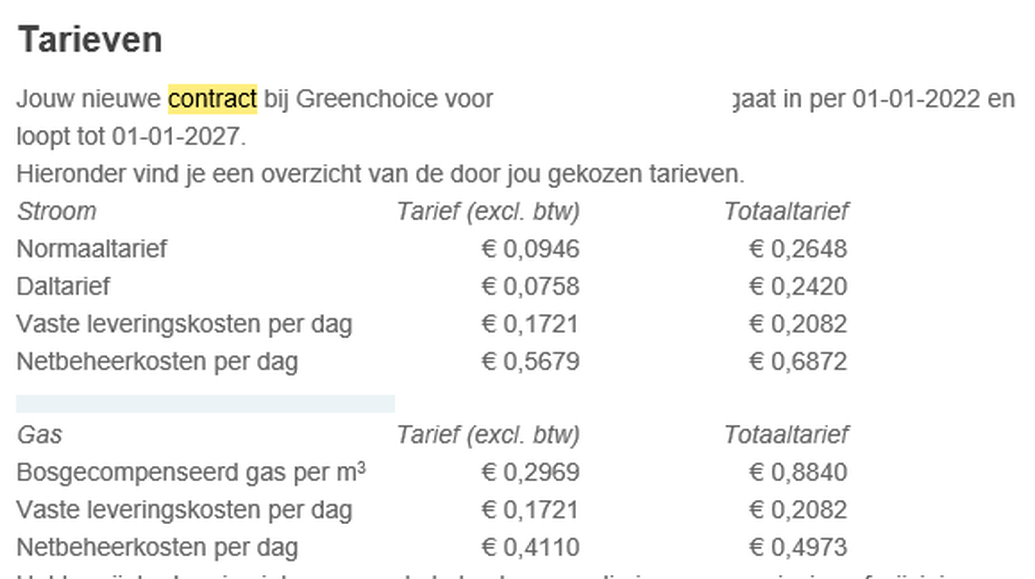Click gas Netbeheerkosten value € 0,4110
This screenshot has height=579, width=1035.
pos(530,547)
